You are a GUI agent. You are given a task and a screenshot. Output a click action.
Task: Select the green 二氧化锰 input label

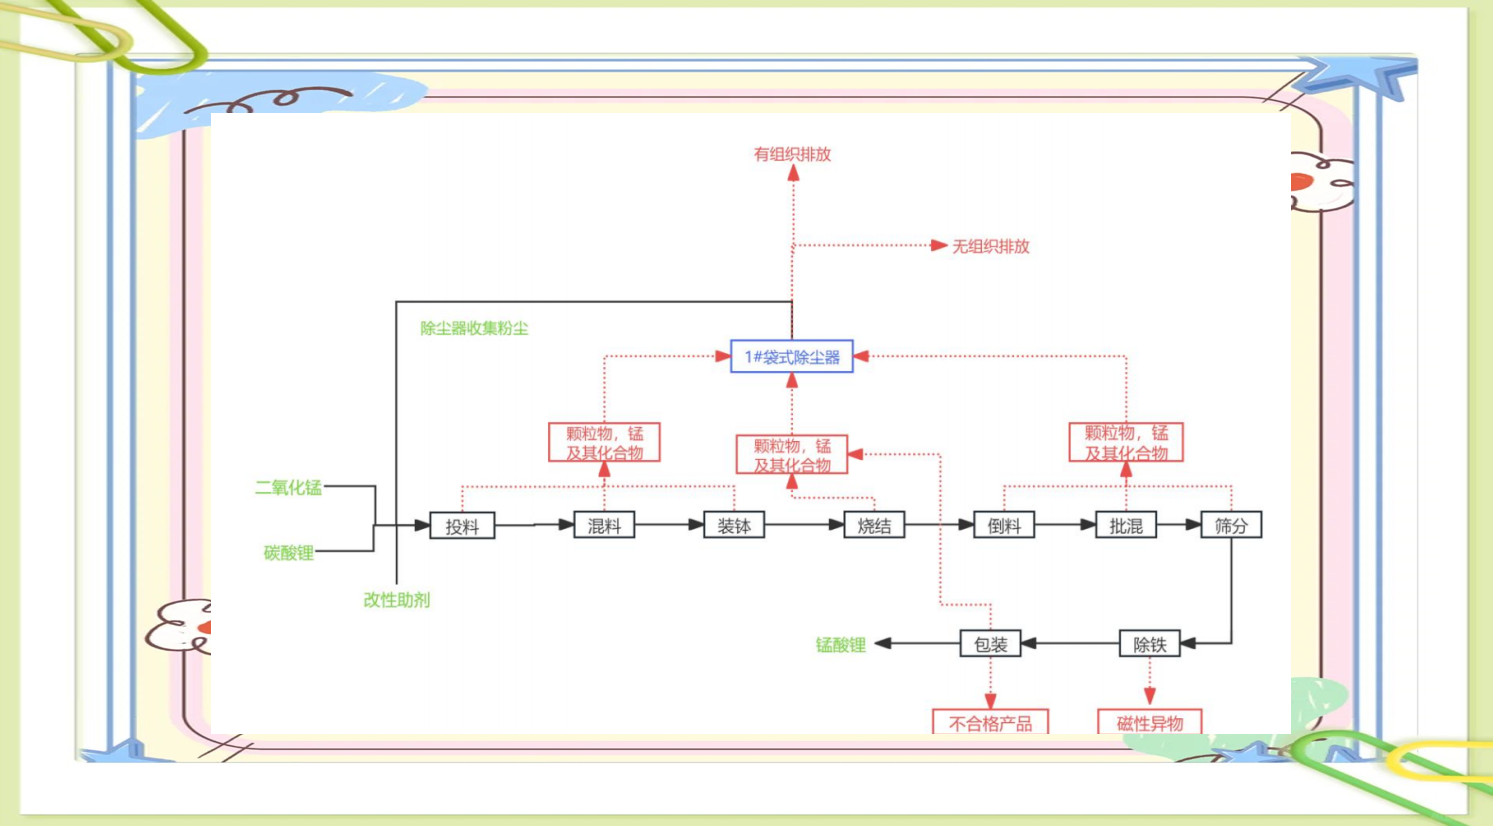coord(288,488)
